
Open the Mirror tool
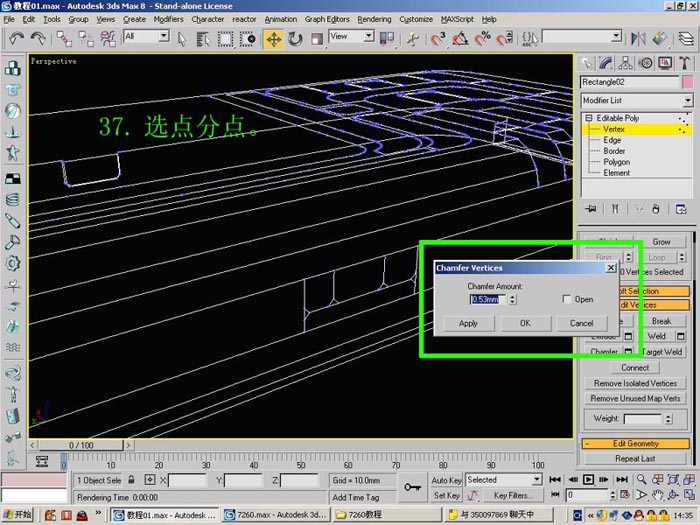(638, 39)
